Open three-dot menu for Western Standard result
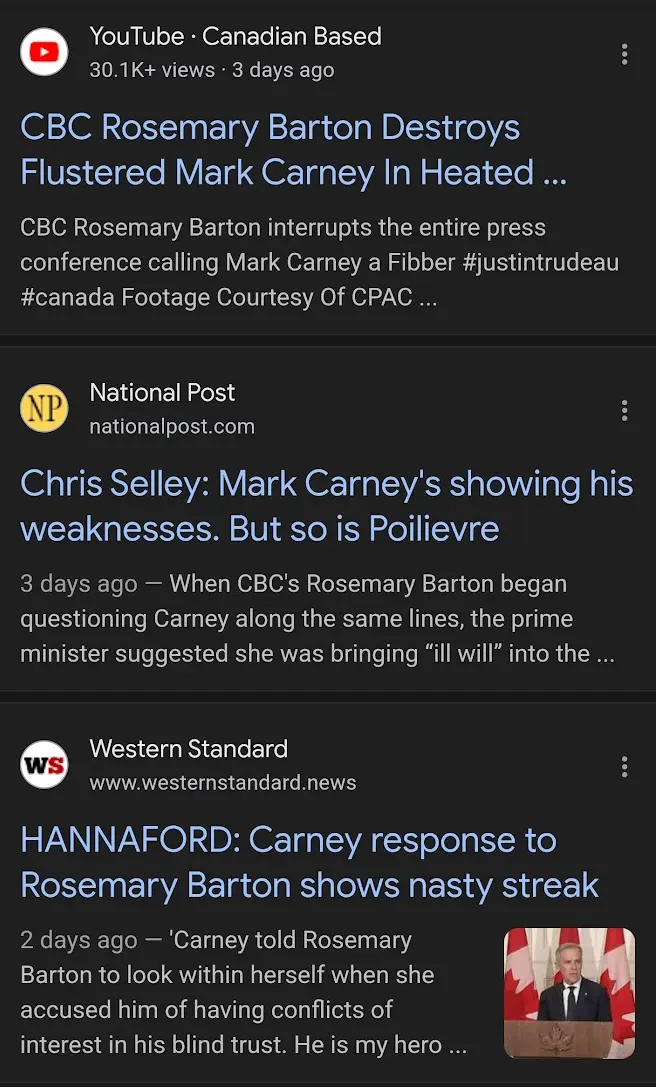The width and height of the screenshot is (656, 1087). tap(625, 767)
